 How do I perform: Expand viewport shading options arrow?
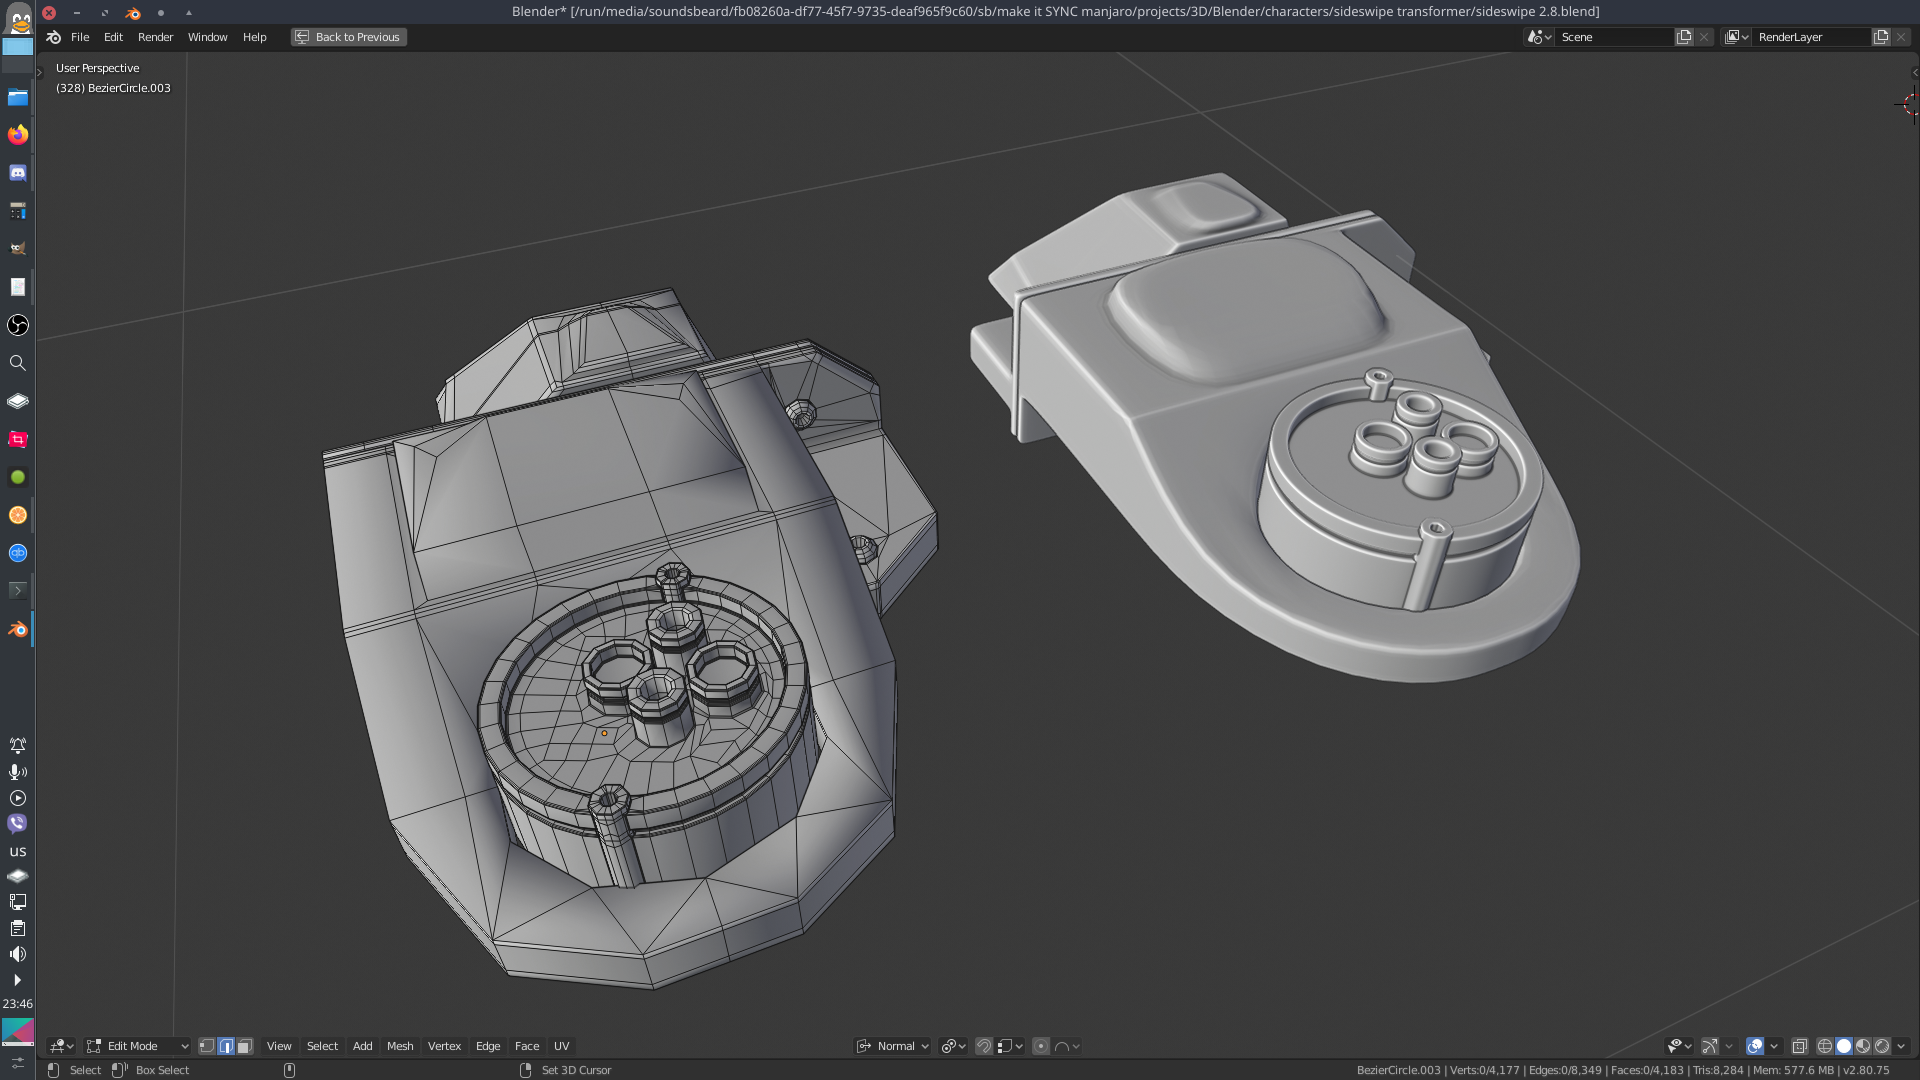tap(1901, 1046)
